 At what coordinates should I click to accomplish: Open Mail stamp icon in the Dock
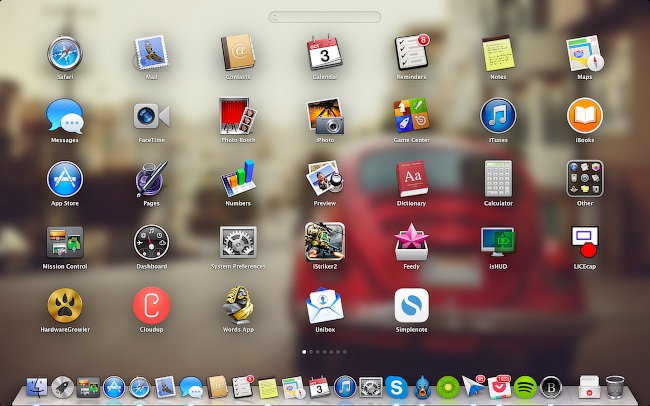[x=165, y=387]
